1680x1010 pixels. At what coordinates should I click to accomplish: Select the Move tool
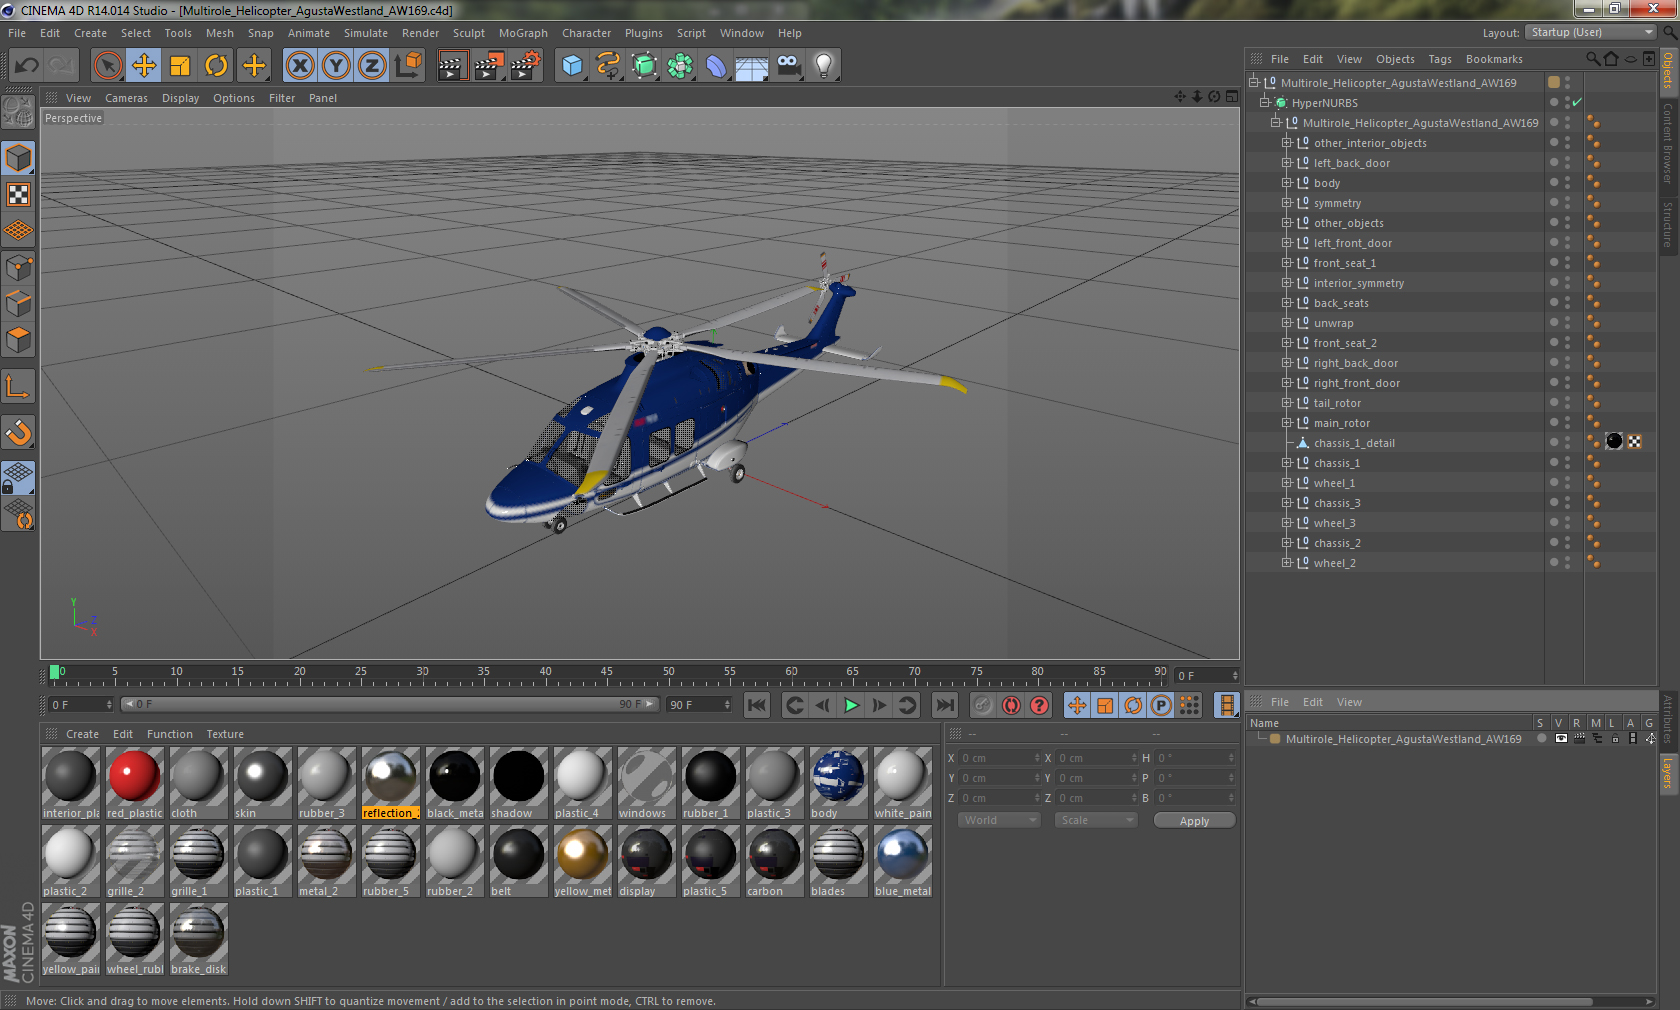coord(144,66)
